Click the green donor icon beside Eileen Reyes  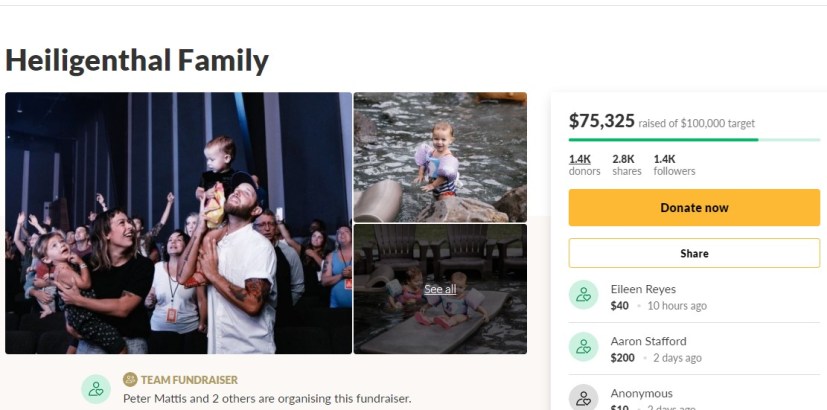point(584,296)
